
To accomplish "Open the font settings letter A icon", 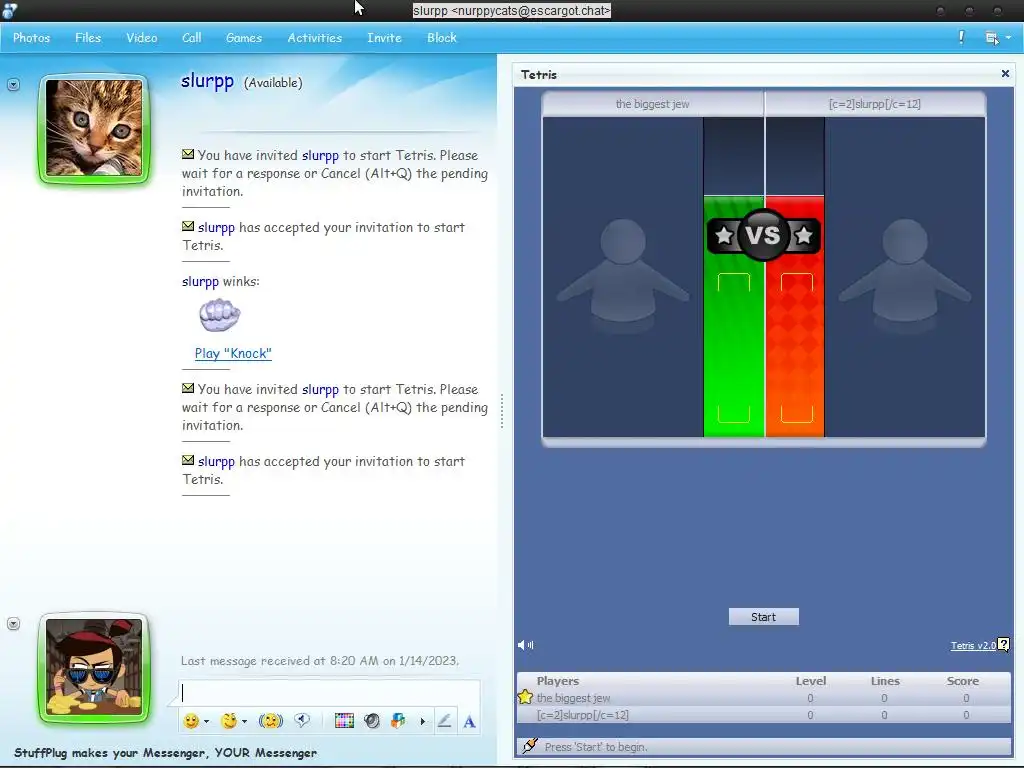I will point(469,722).
